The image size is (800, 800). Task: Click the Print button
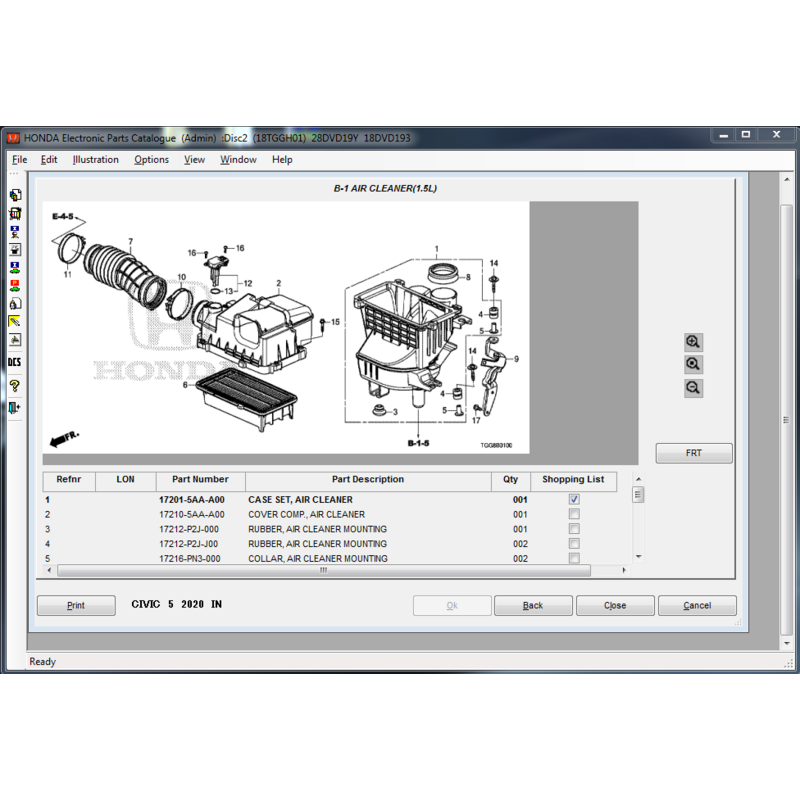[x=76, y=605]
